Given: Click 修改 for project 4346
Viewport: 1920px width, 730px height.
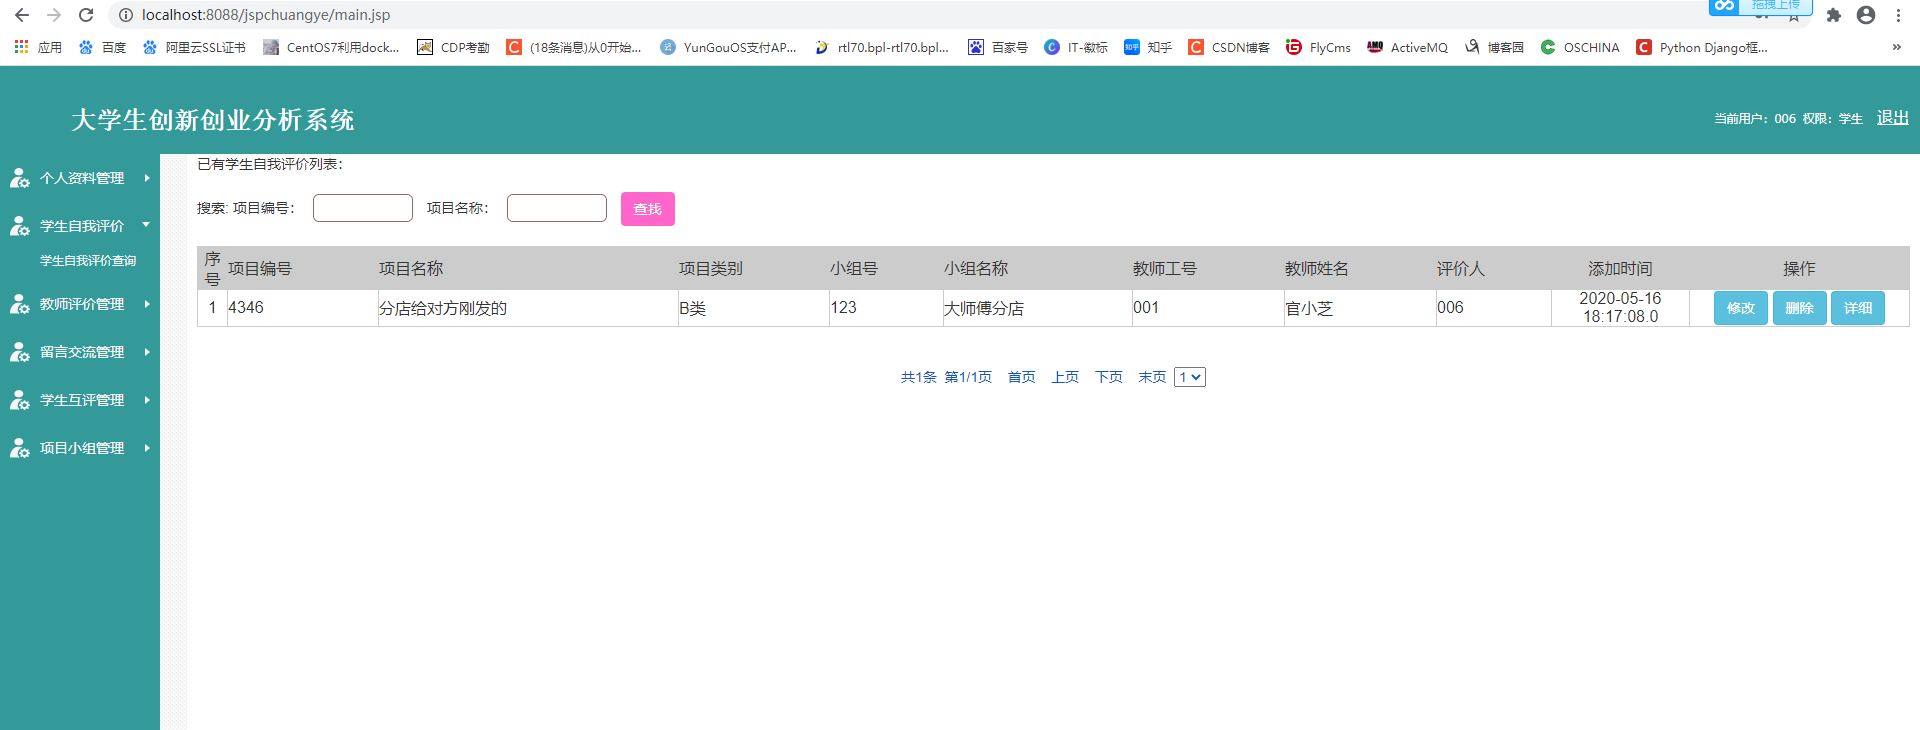Looking at the screenshot, I should [1741, 308].
